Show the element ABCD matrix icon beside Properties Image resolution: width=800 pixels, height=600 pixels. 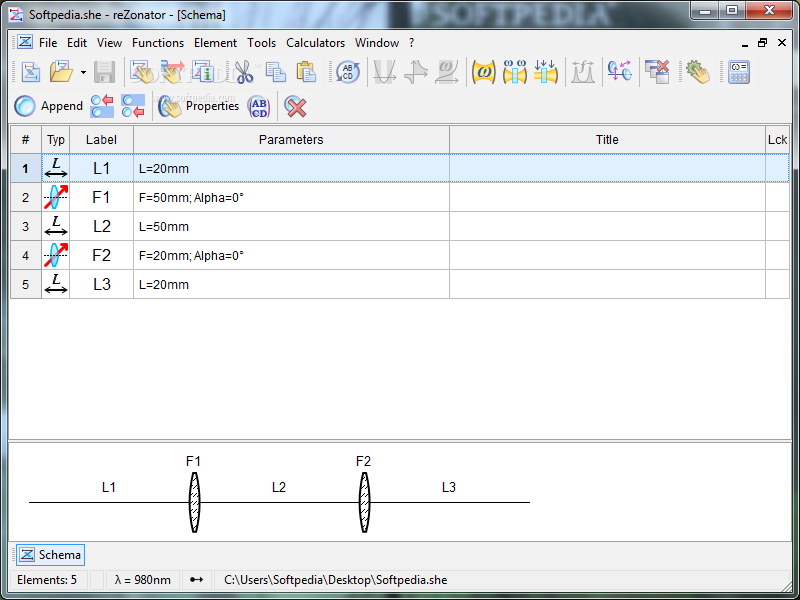(259, 107)
